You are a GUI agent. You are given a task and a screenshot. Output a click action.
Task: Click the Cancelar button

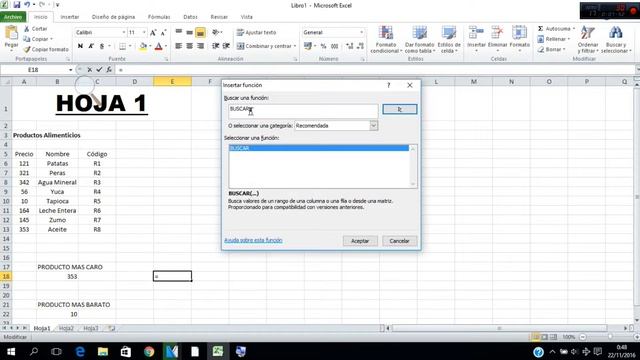399,241
